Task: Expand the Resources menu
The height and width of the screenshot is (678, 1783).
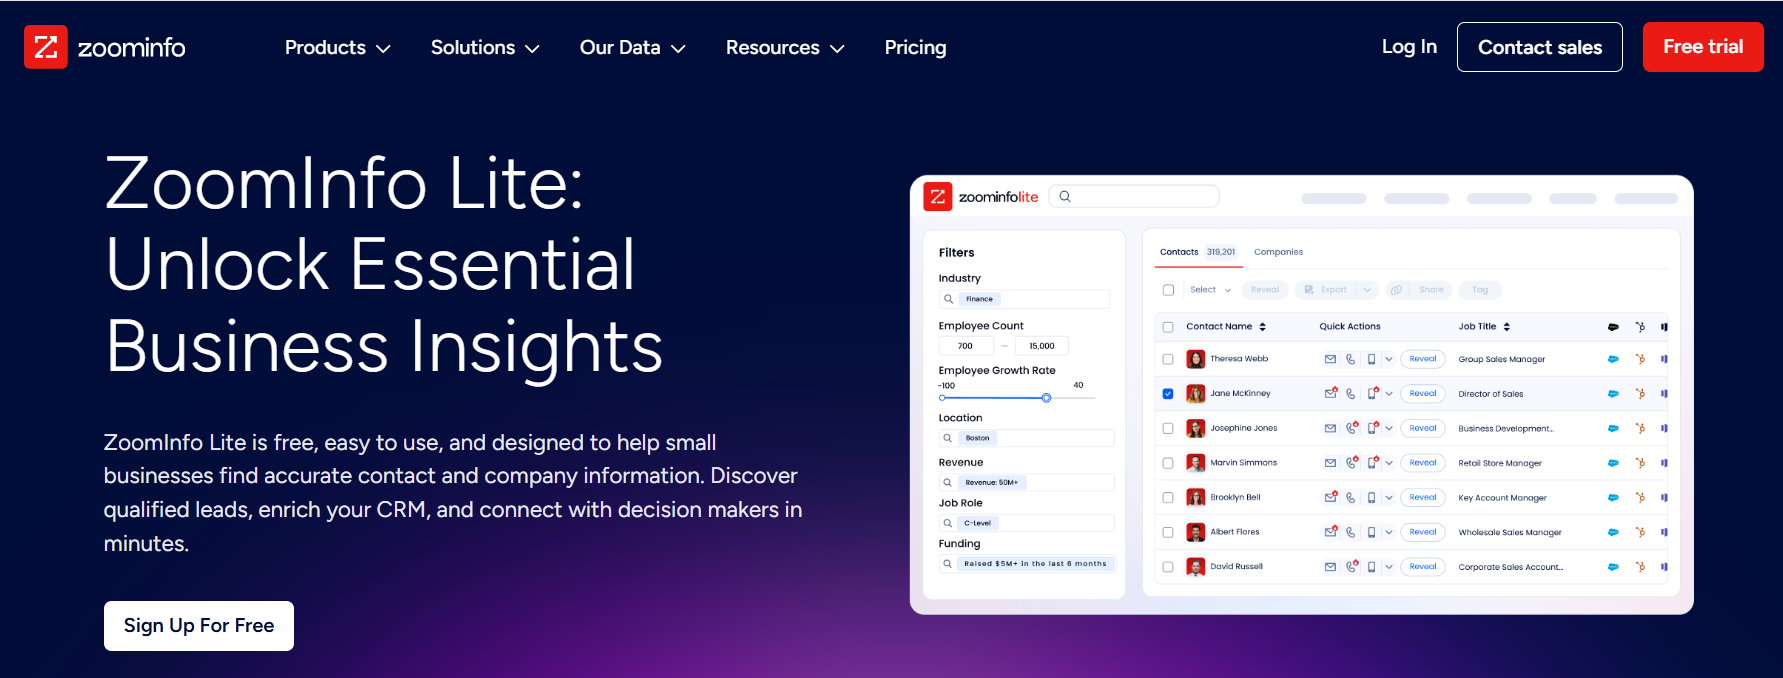Action: click(x=785, y=47)
